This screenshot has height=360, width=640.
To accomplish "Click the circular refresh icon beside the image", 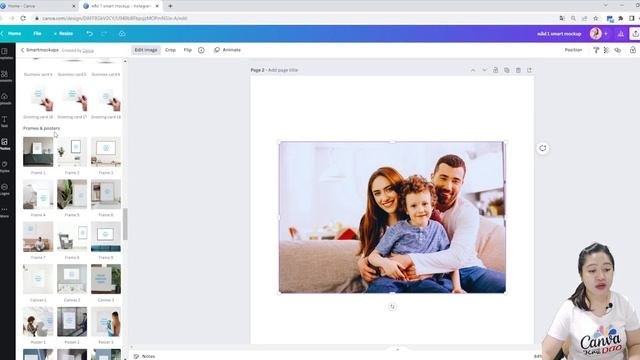I will pos(542,148).
